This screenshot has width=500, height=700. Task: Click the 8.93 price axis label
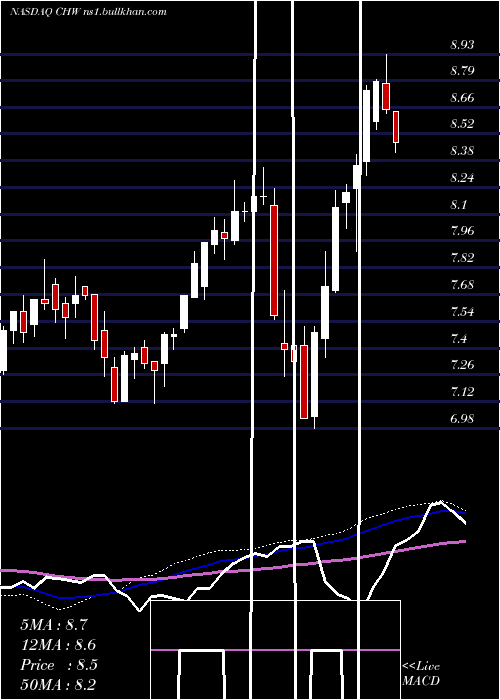click(462, 45)
